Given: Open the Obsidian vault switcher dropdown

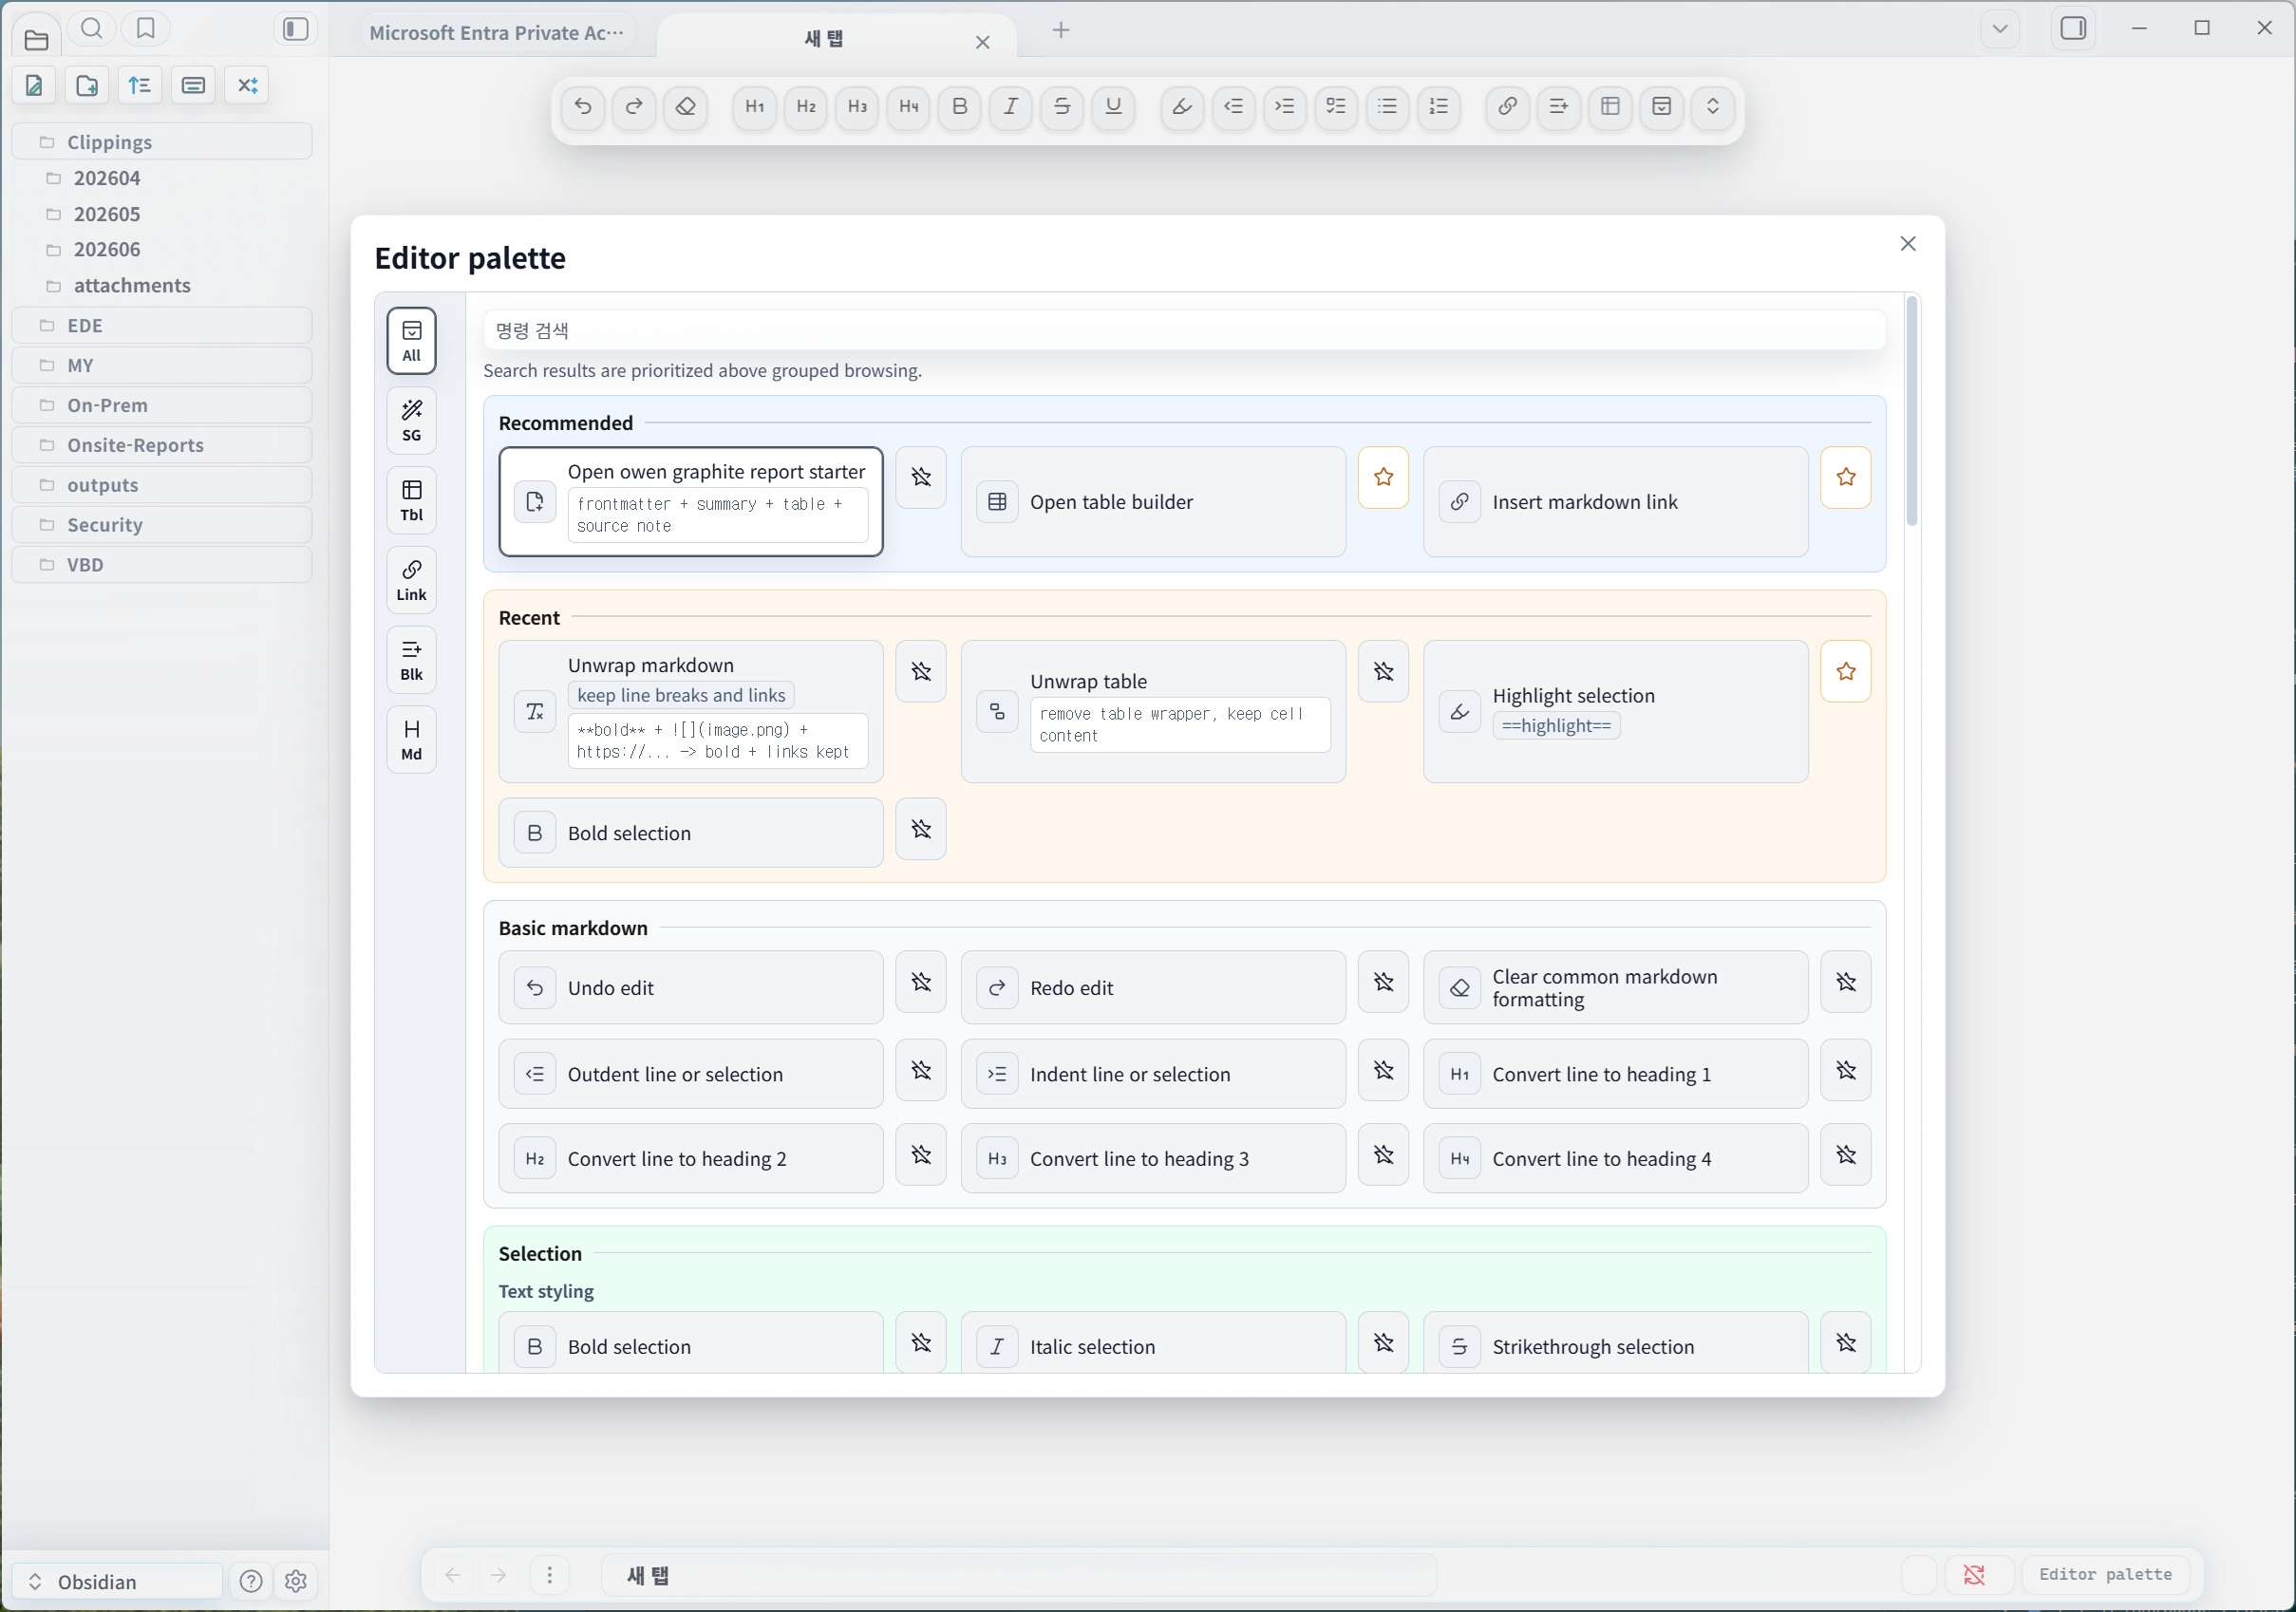Looking at the screenshot, I should coord(118,1581).
